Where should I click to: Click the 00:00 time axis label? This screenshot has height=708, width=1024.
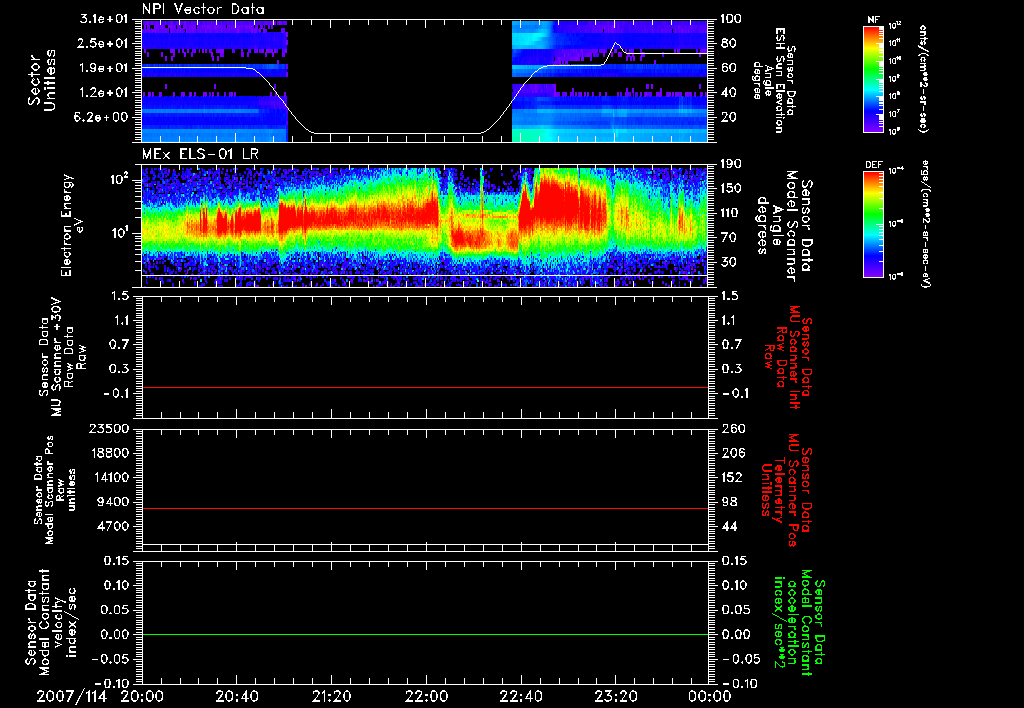pyautogui.click(x=710, y=696)
